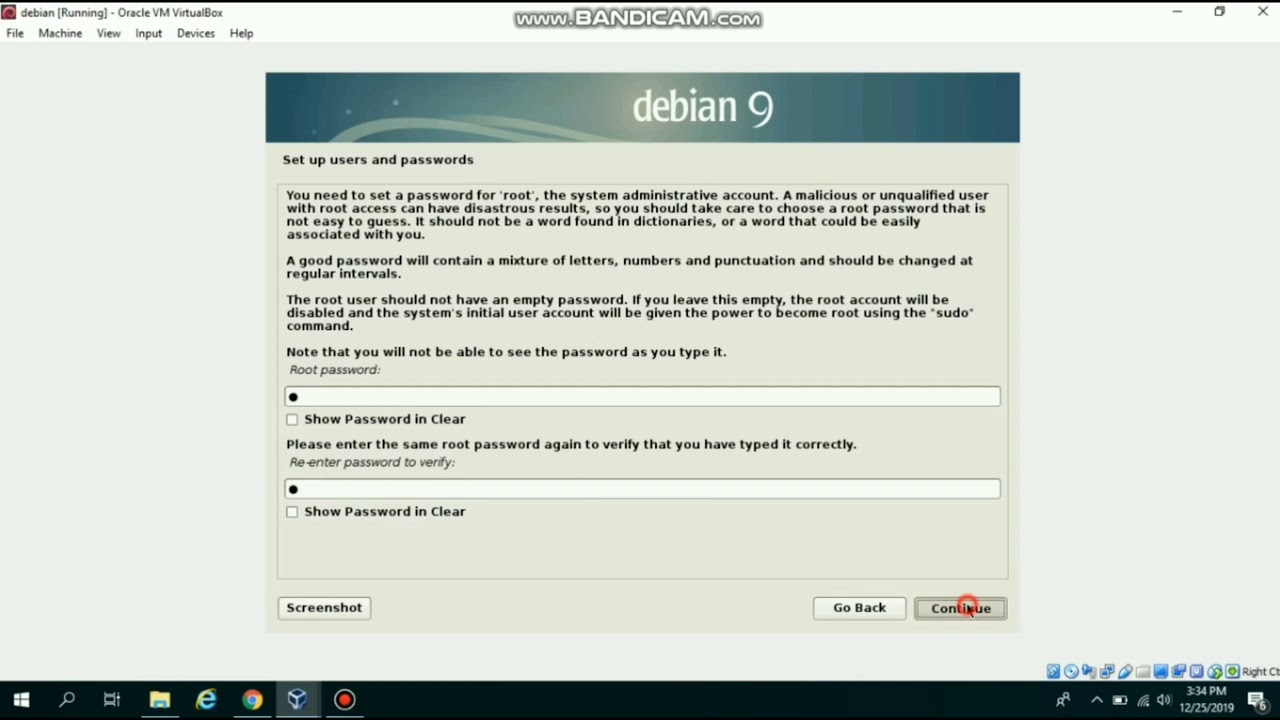Open Windows search from taskbar
This screenshot has width=1280, height=720.
[x=67, y=700]
